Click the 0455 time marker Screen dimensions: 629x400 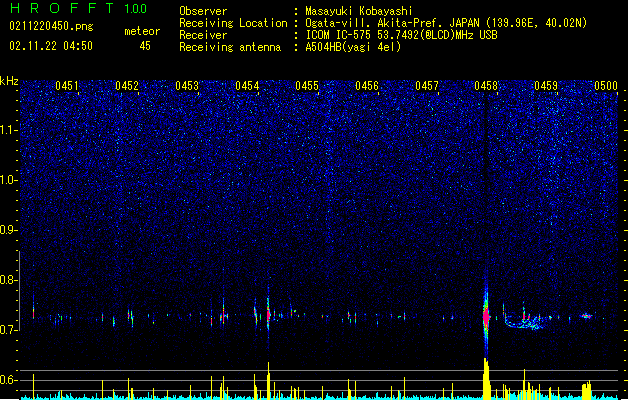coord(307,85)
